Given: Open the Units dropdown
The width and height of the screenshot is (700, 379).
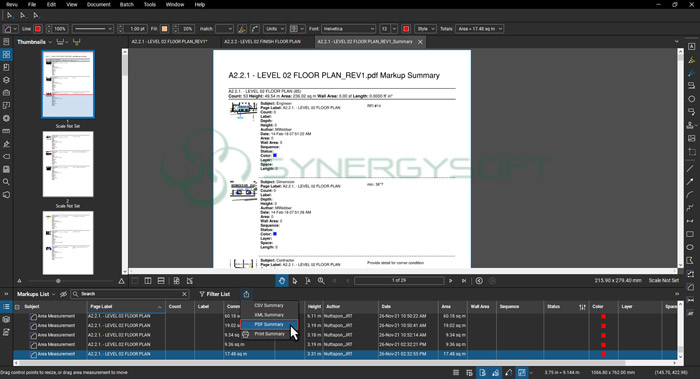Looking at the screenshot, I should coord(274,29).
